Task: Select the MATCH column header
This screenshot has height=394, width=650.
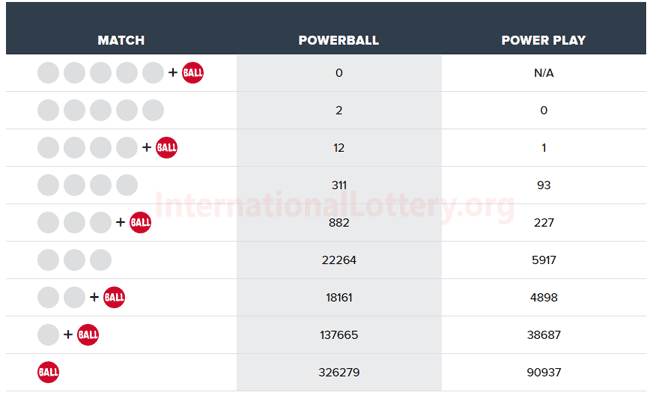Action: point(121,40)
